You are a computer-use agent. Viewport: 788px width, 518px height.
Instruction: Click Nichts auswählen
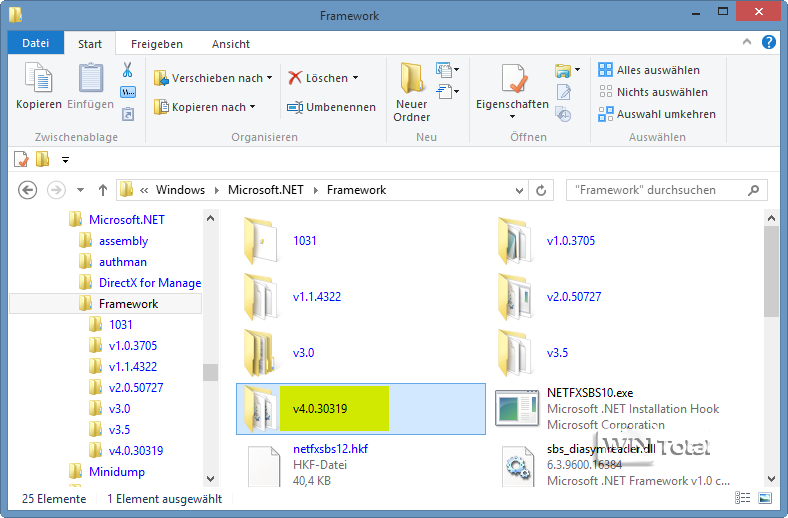[x=653, y=92]
